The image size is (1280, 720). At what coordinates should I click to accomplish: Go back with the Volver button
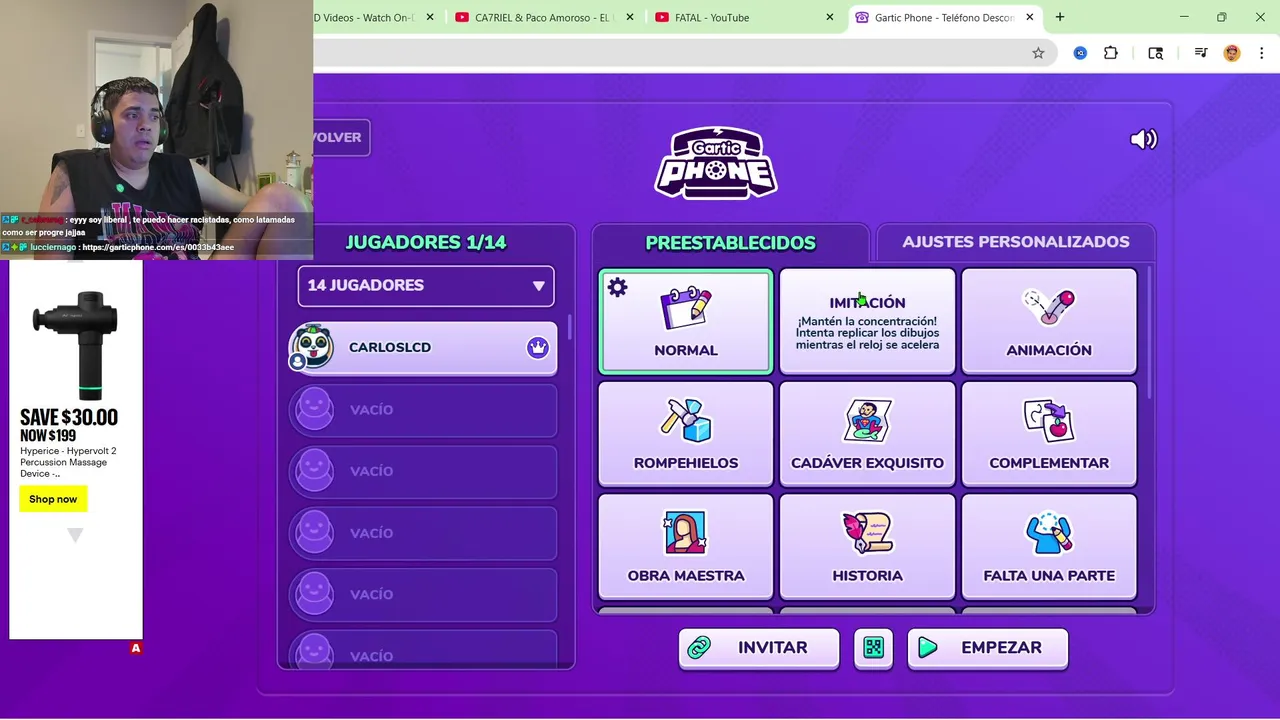click(x=341, y=137)
